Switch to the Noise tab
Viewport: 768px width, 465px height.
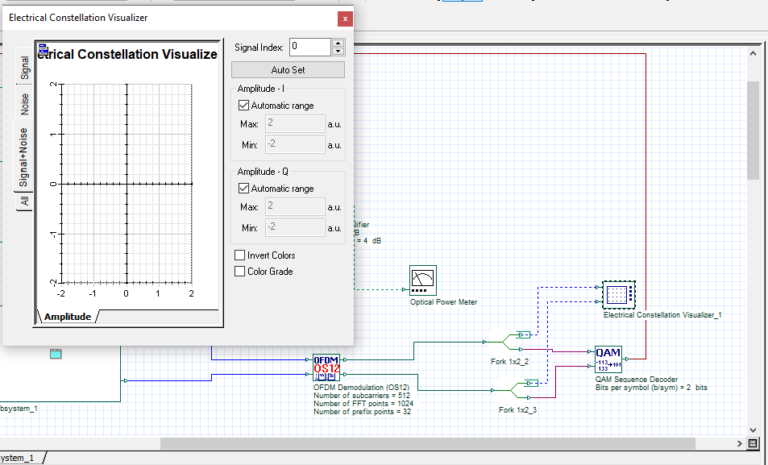[x=24, y=104]
